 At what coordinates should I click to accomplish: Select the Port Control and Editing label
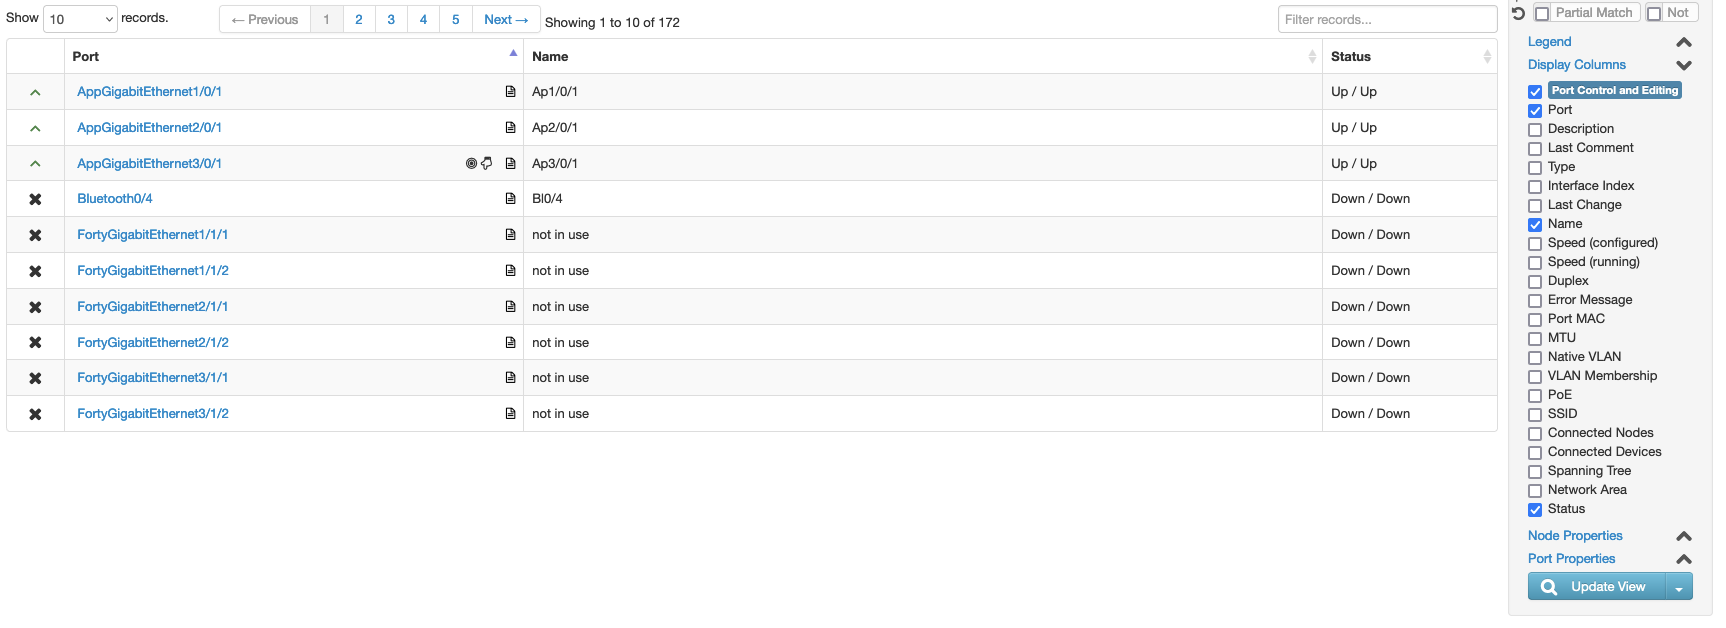coord(1613,90)
